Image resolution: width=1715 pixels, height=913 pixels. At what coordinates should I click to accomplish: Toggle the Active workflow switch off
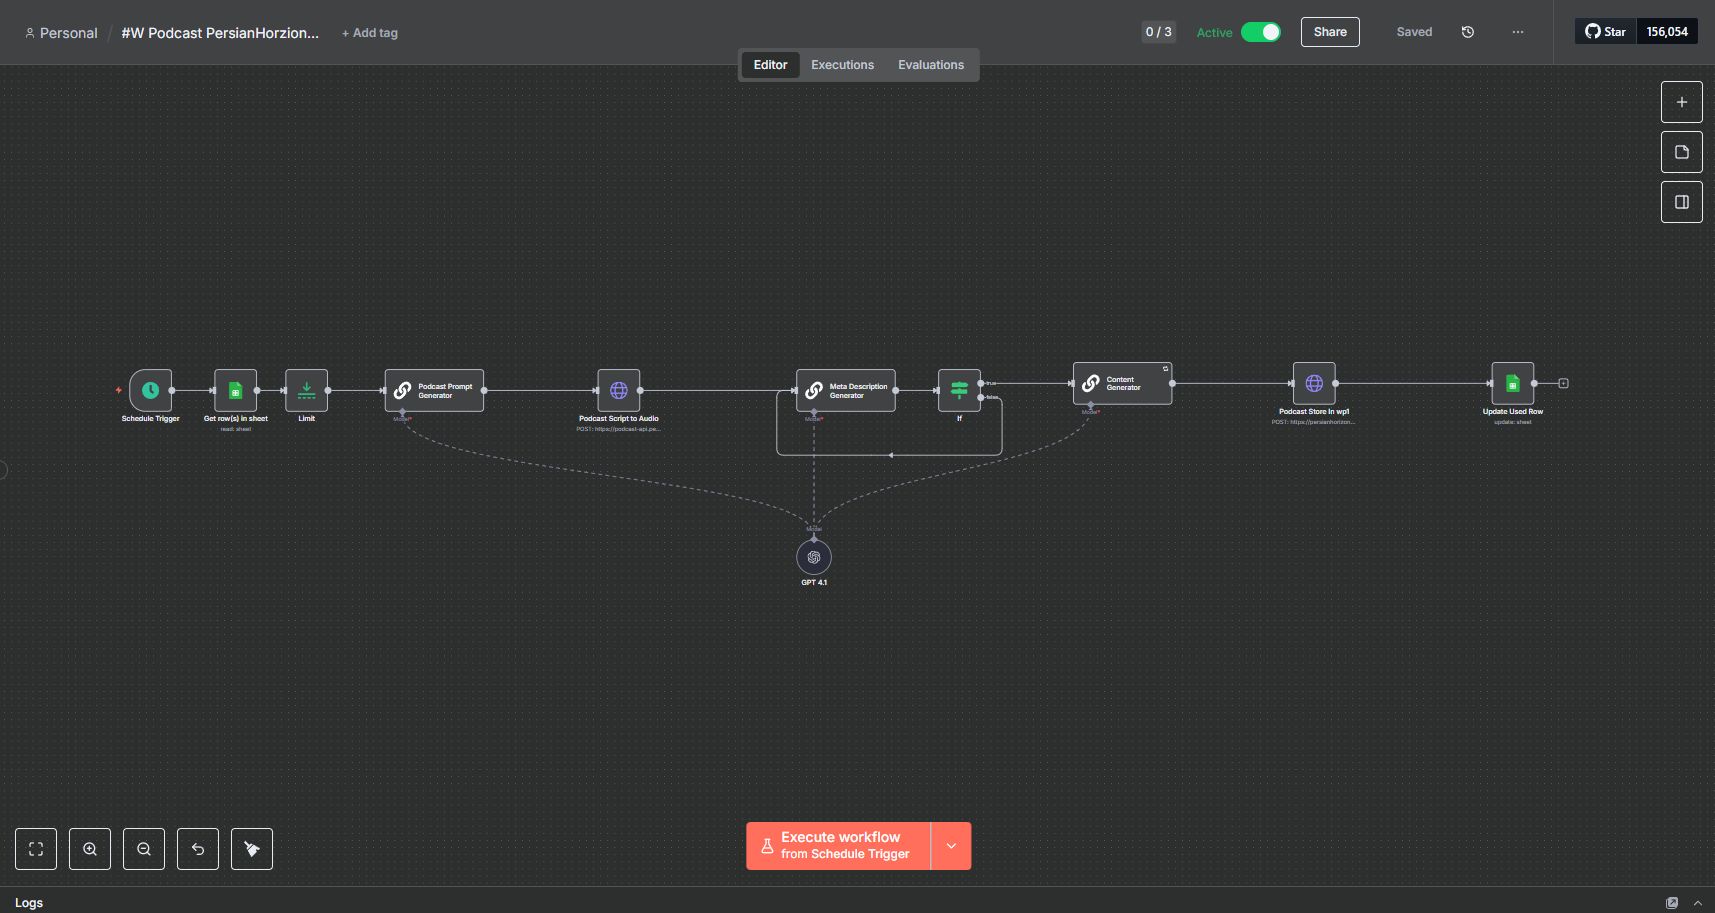click(x=1260, y=32)
